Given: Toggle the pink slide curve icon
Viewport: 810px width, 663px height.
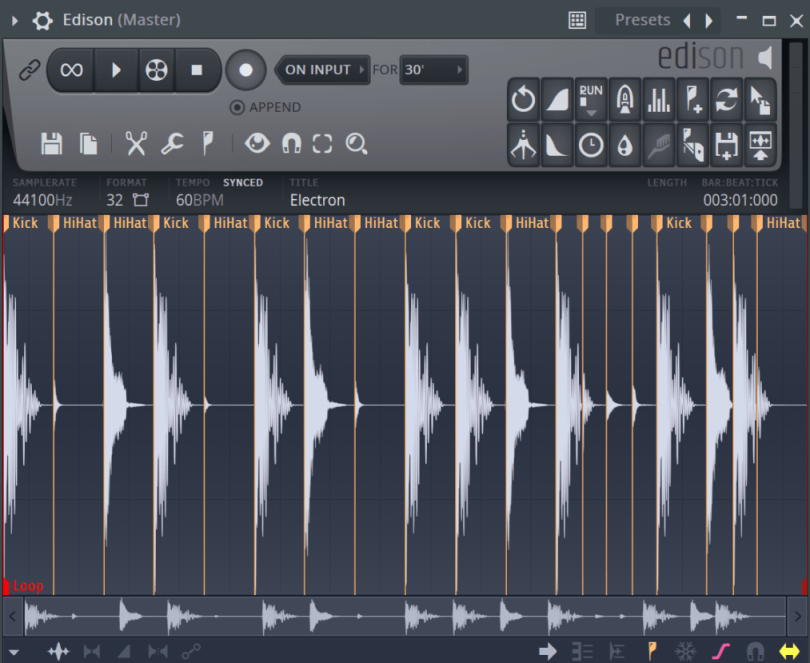Looking at the screenshot, I should click(721, 652).
